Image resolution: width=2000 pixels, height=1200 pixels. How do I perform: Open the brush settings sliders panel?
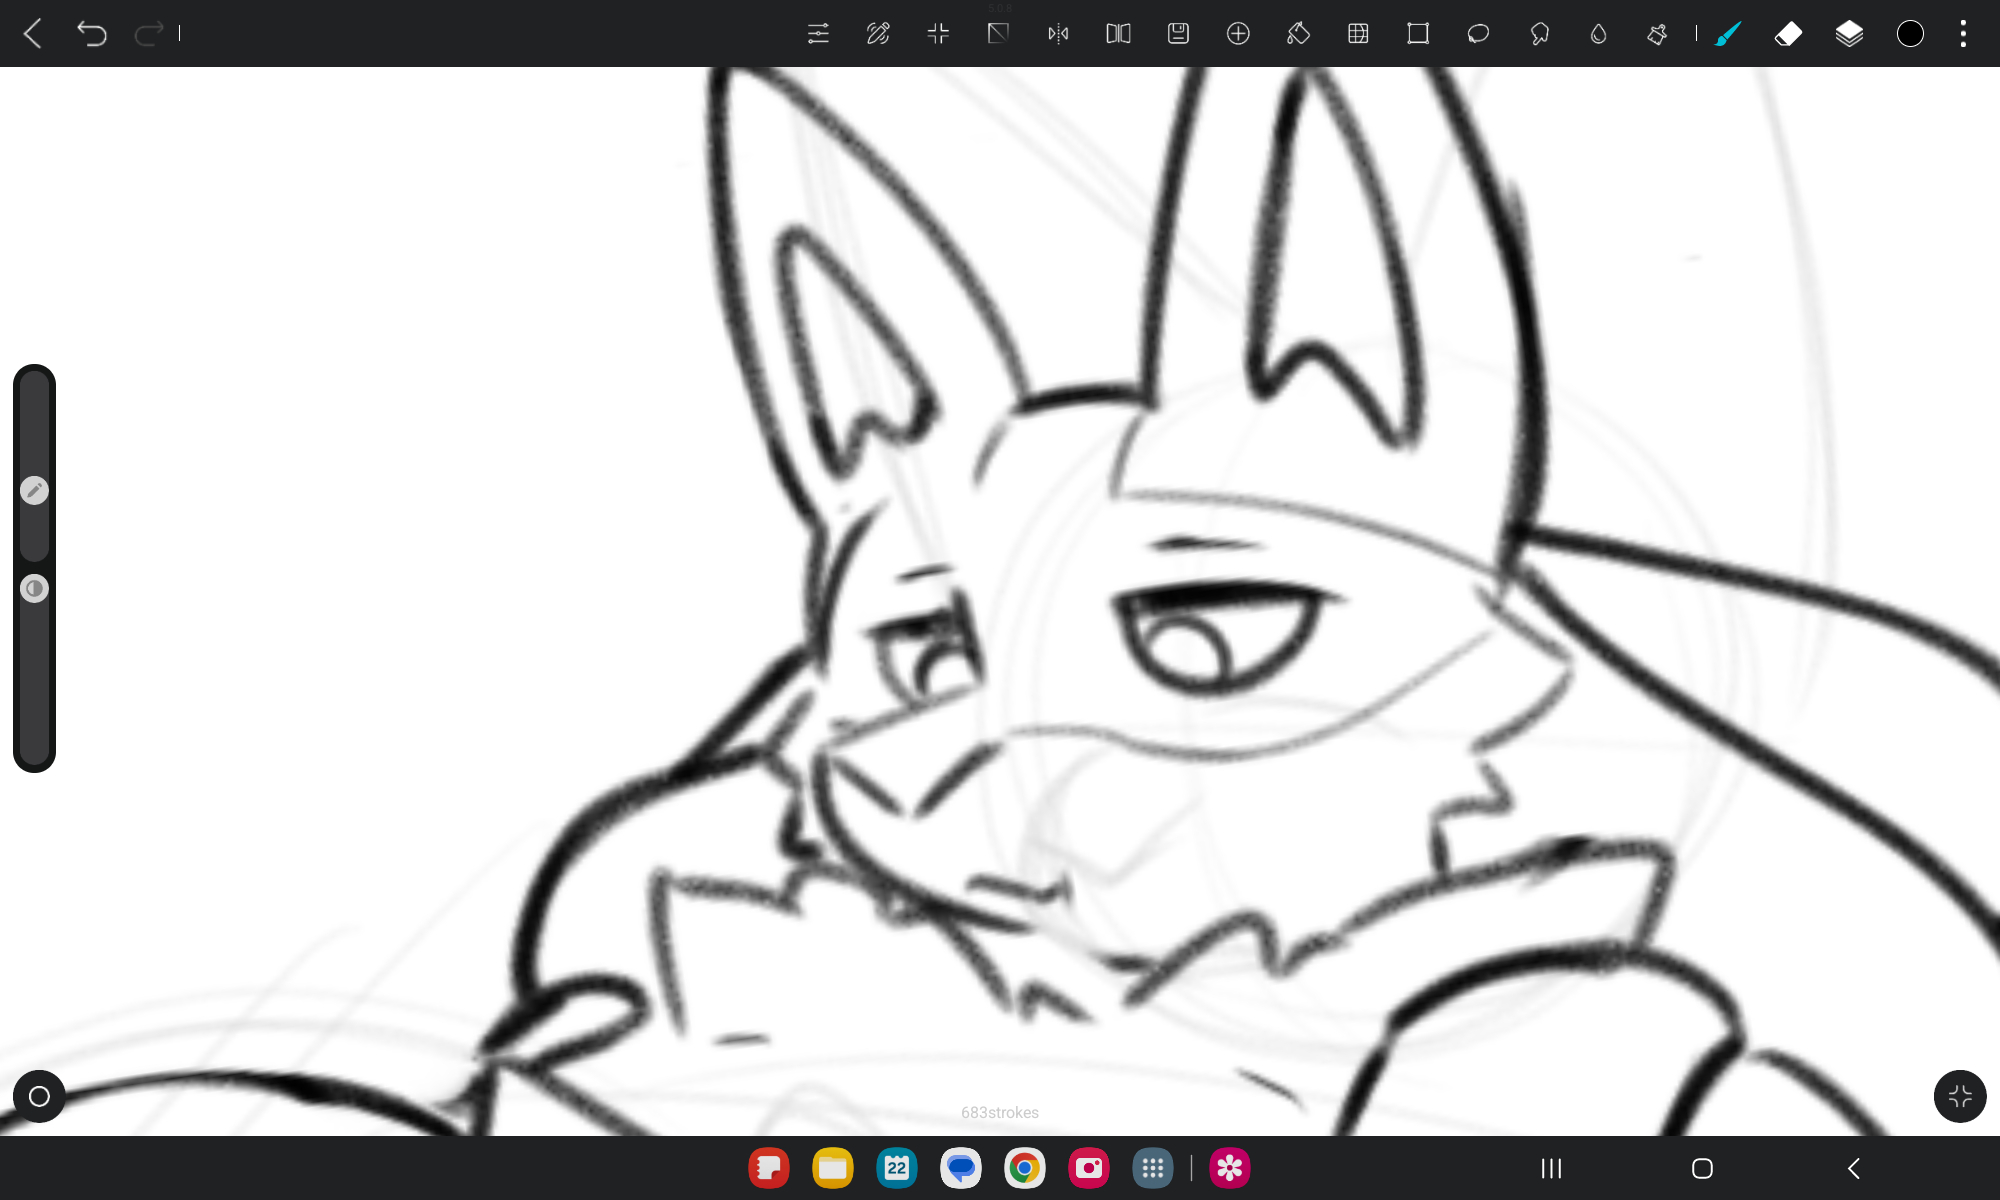click(x=818, y=34)
